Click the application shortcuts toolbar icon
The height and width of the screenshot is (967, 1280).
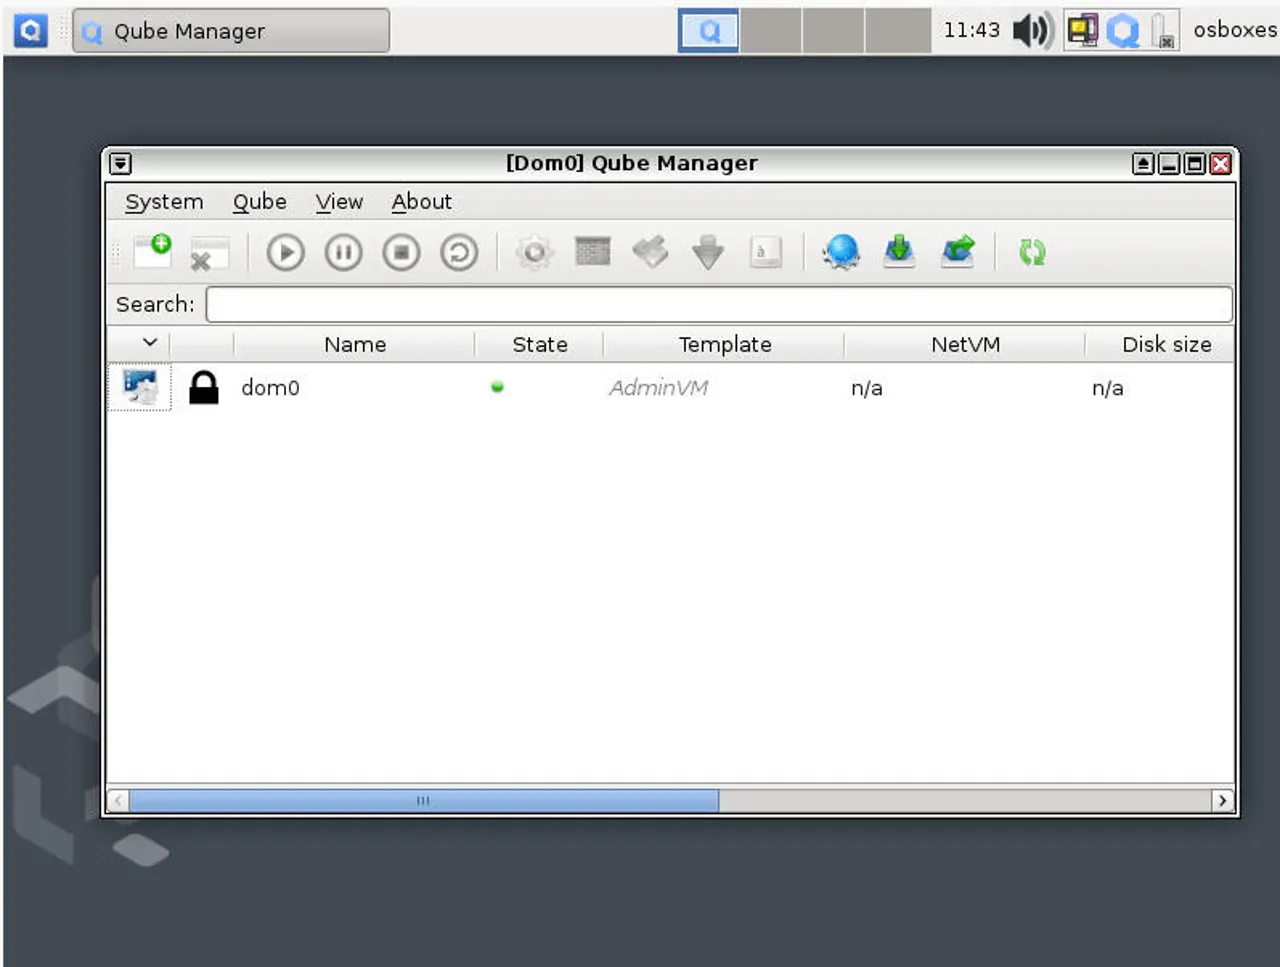coord(651,252)
